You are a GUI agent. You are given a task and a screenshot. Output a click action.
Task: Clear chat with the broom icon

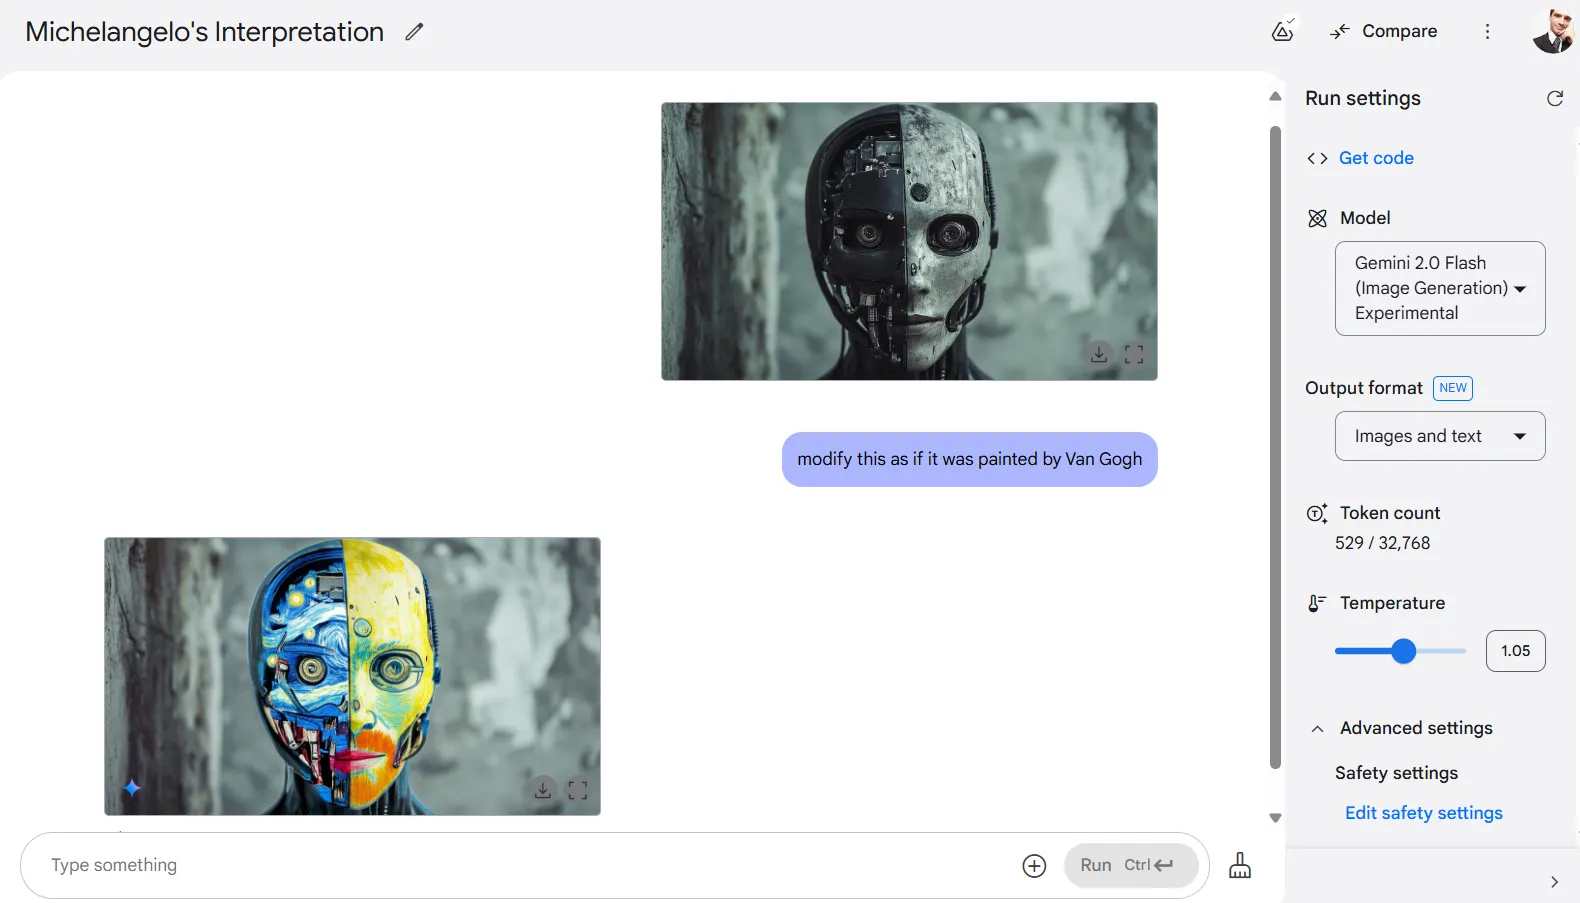1240,865
